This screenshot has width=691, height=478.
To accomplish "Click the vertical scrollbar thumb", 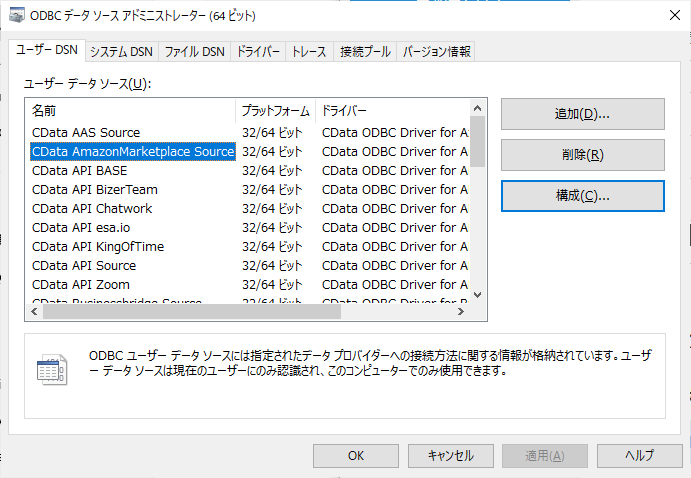I will [477, 141].
